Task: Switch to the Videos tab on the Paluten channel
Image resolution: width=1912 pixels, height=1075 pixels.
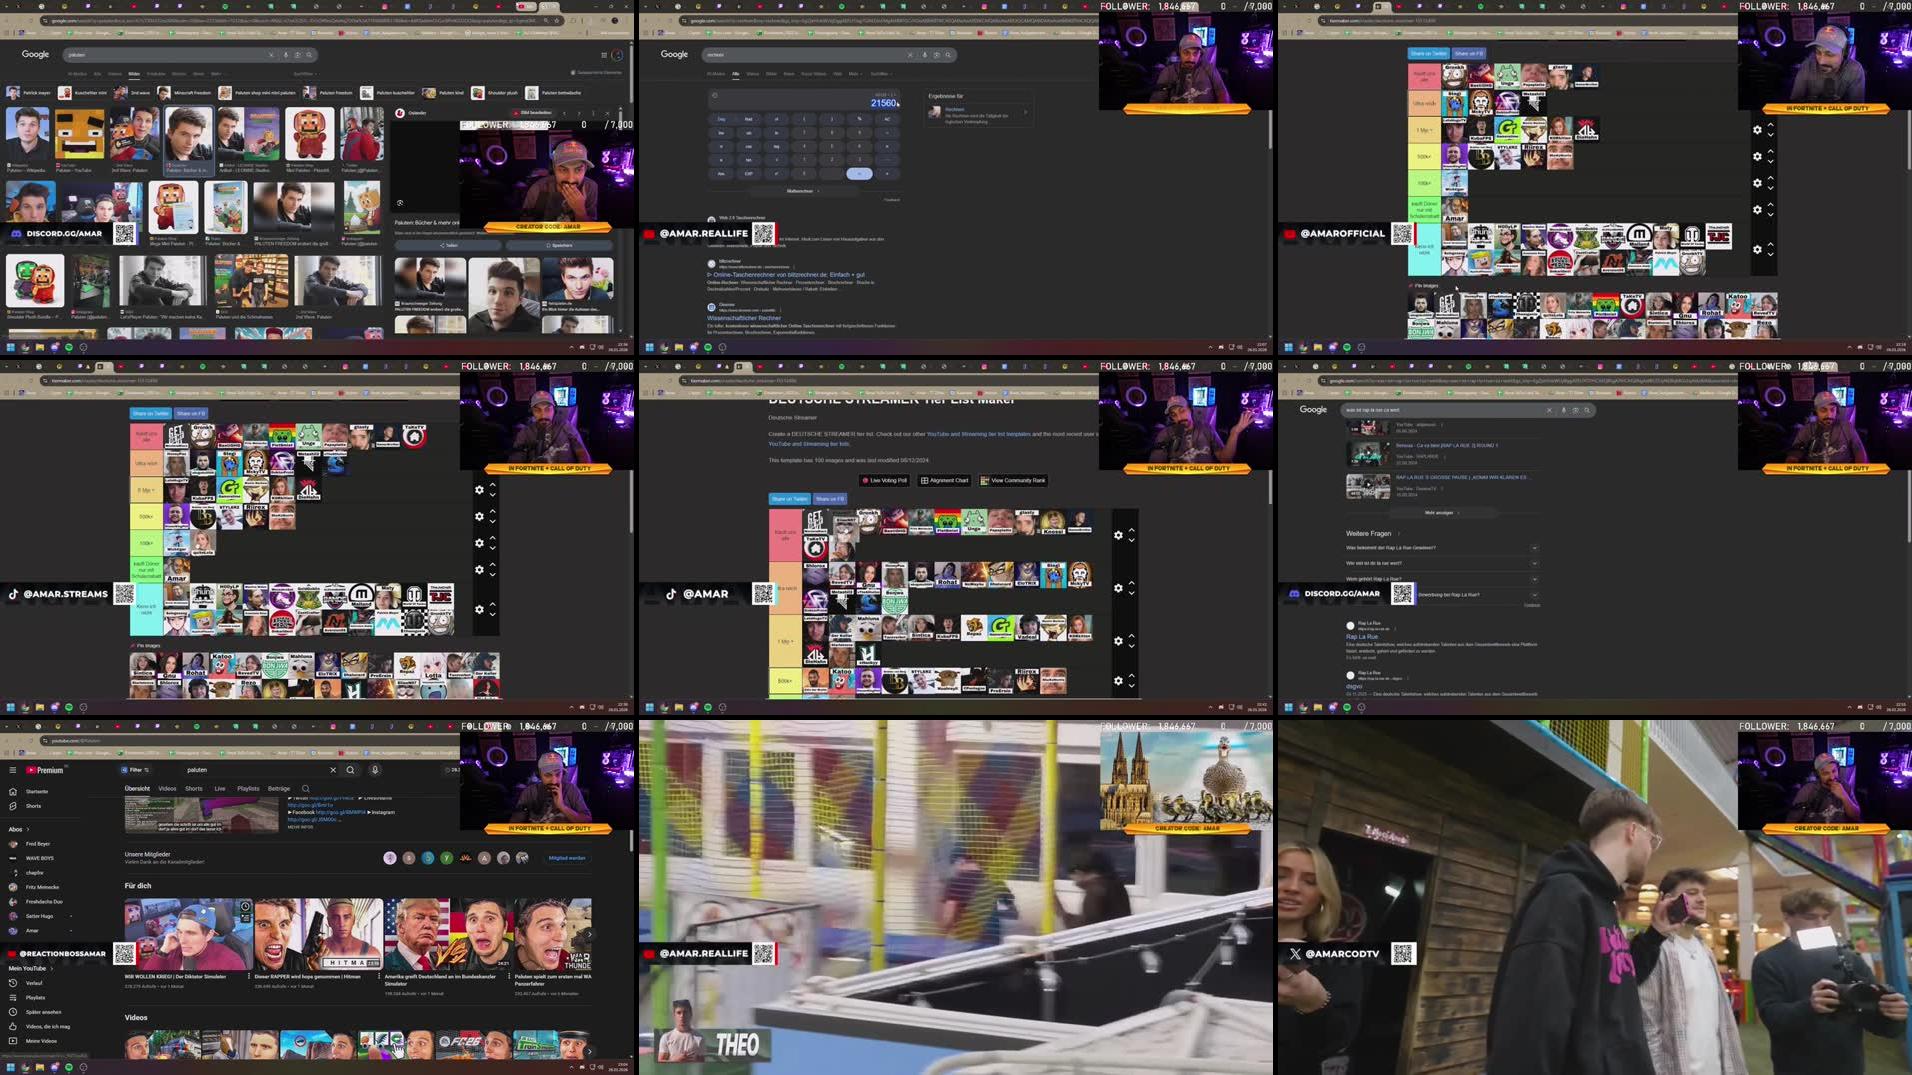Action: coord(169,788)
